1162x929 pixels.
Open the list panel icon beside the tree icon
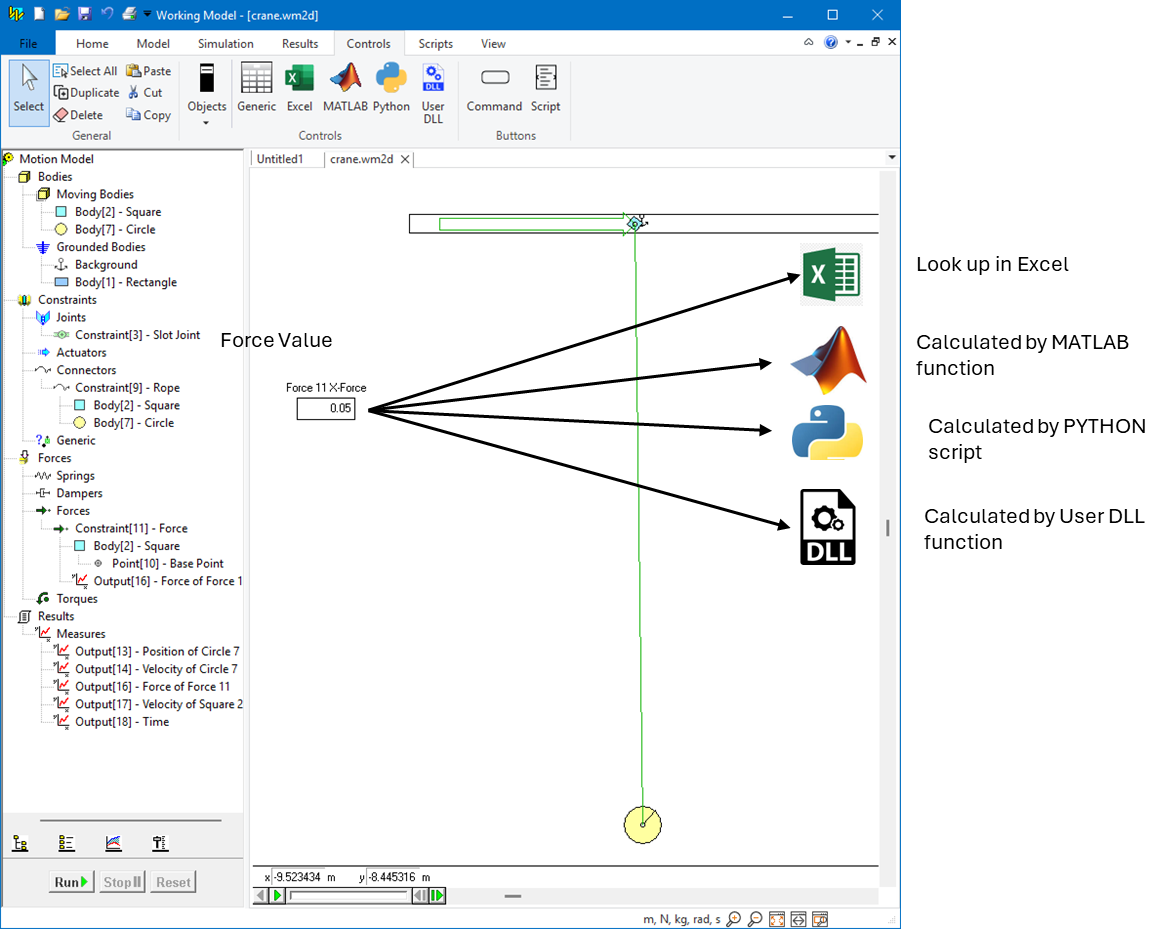(66, 843)
